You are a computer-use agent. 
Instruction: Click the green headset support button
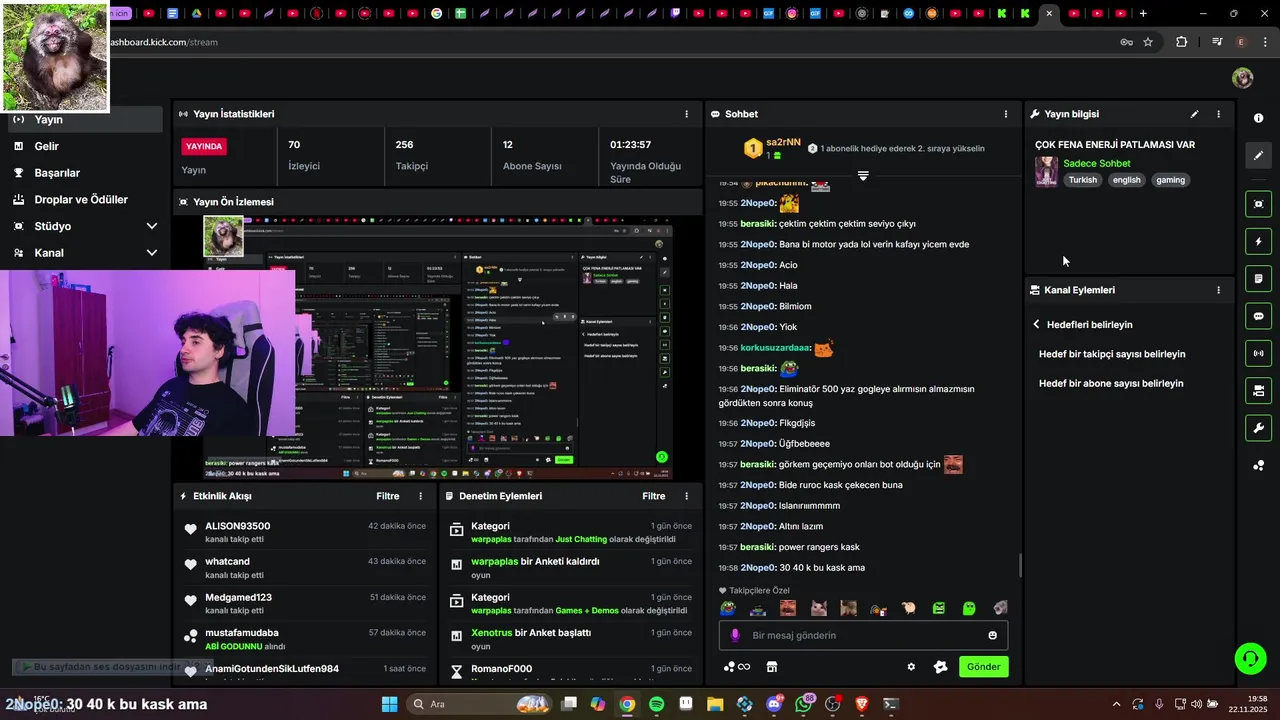point(1250,658)
